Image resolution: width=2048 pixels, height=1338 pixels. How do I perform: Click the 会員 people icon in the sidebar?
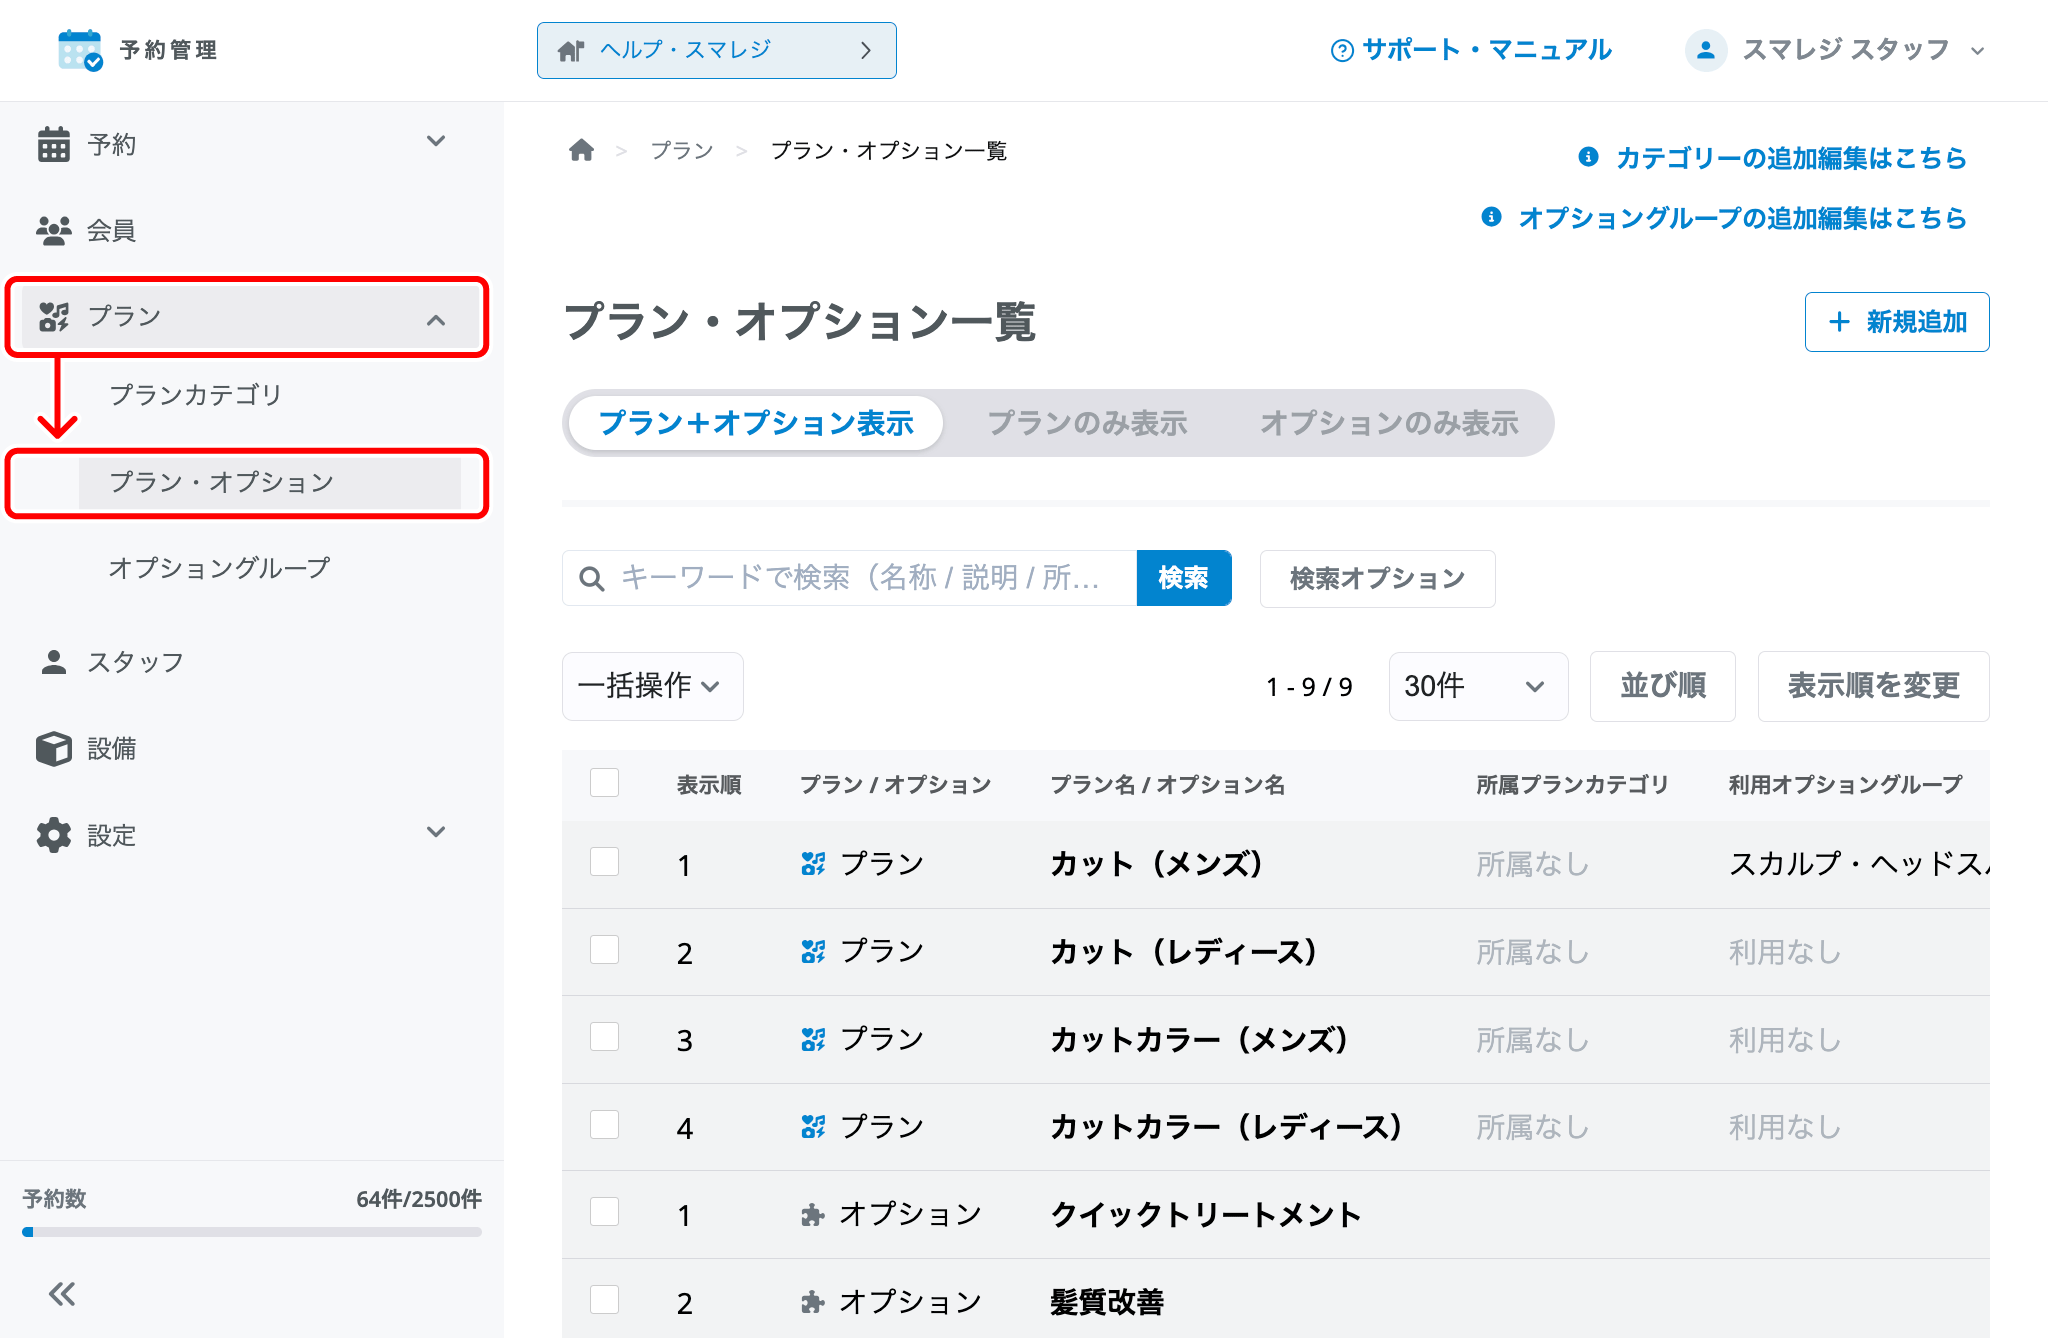(54, 231)
